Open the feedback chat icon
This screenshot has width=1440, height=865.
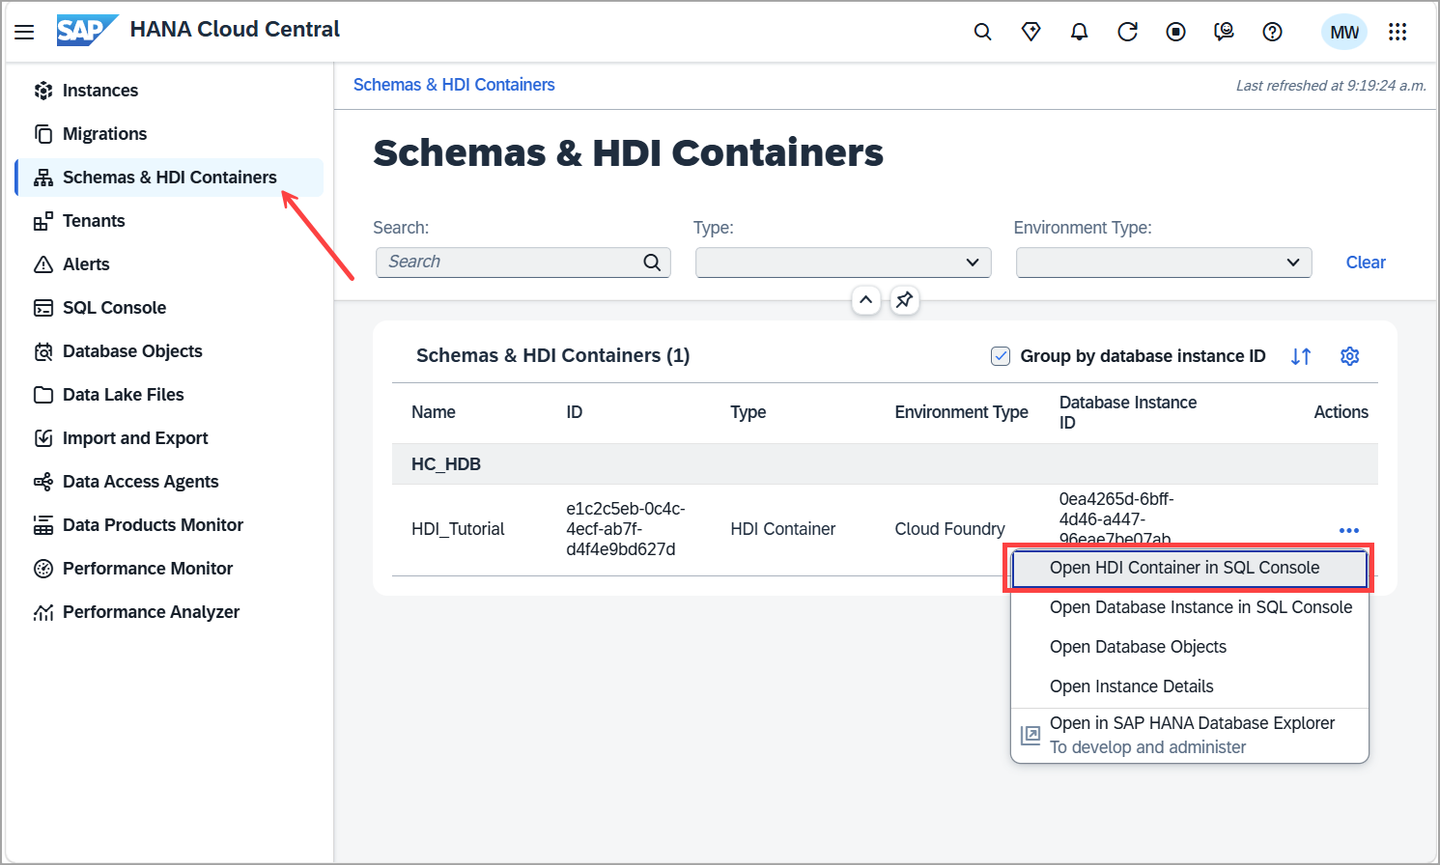pos(1224,32)
